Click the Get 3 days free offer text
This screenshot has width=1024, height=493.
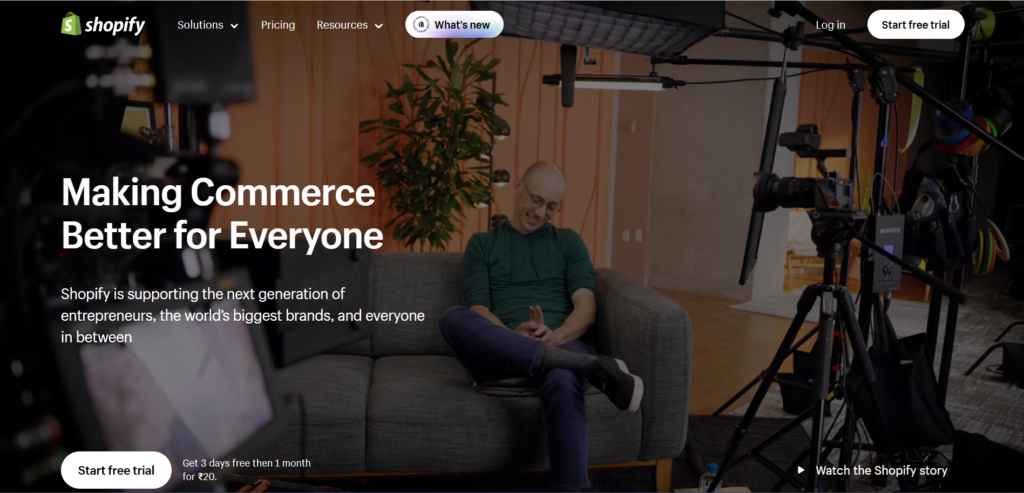point(247,470)
